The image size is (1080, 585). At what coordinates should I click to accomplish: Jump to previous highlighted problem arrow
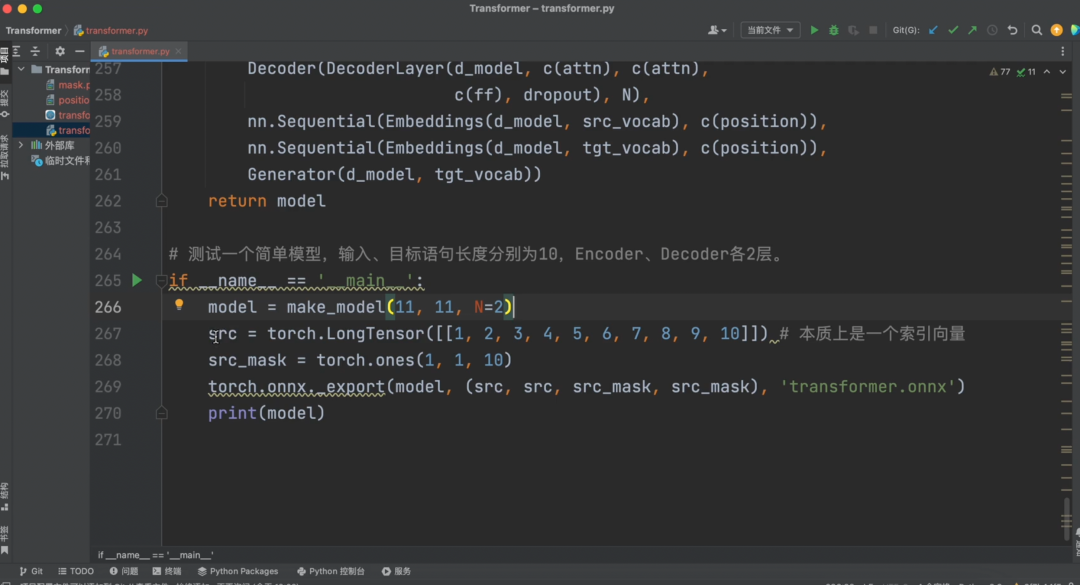click(x=1047, y=72)
